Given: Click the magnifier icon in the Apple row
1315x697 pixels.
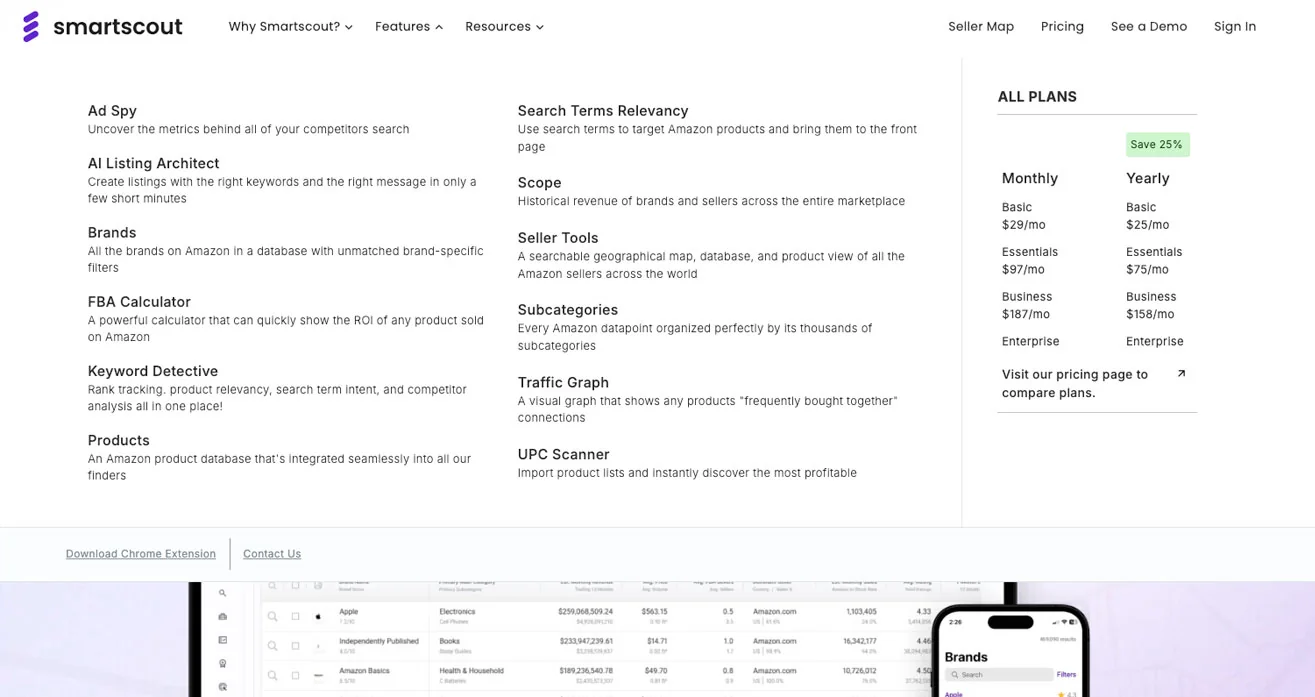Looking at the screenshot, I should (272, 617).
